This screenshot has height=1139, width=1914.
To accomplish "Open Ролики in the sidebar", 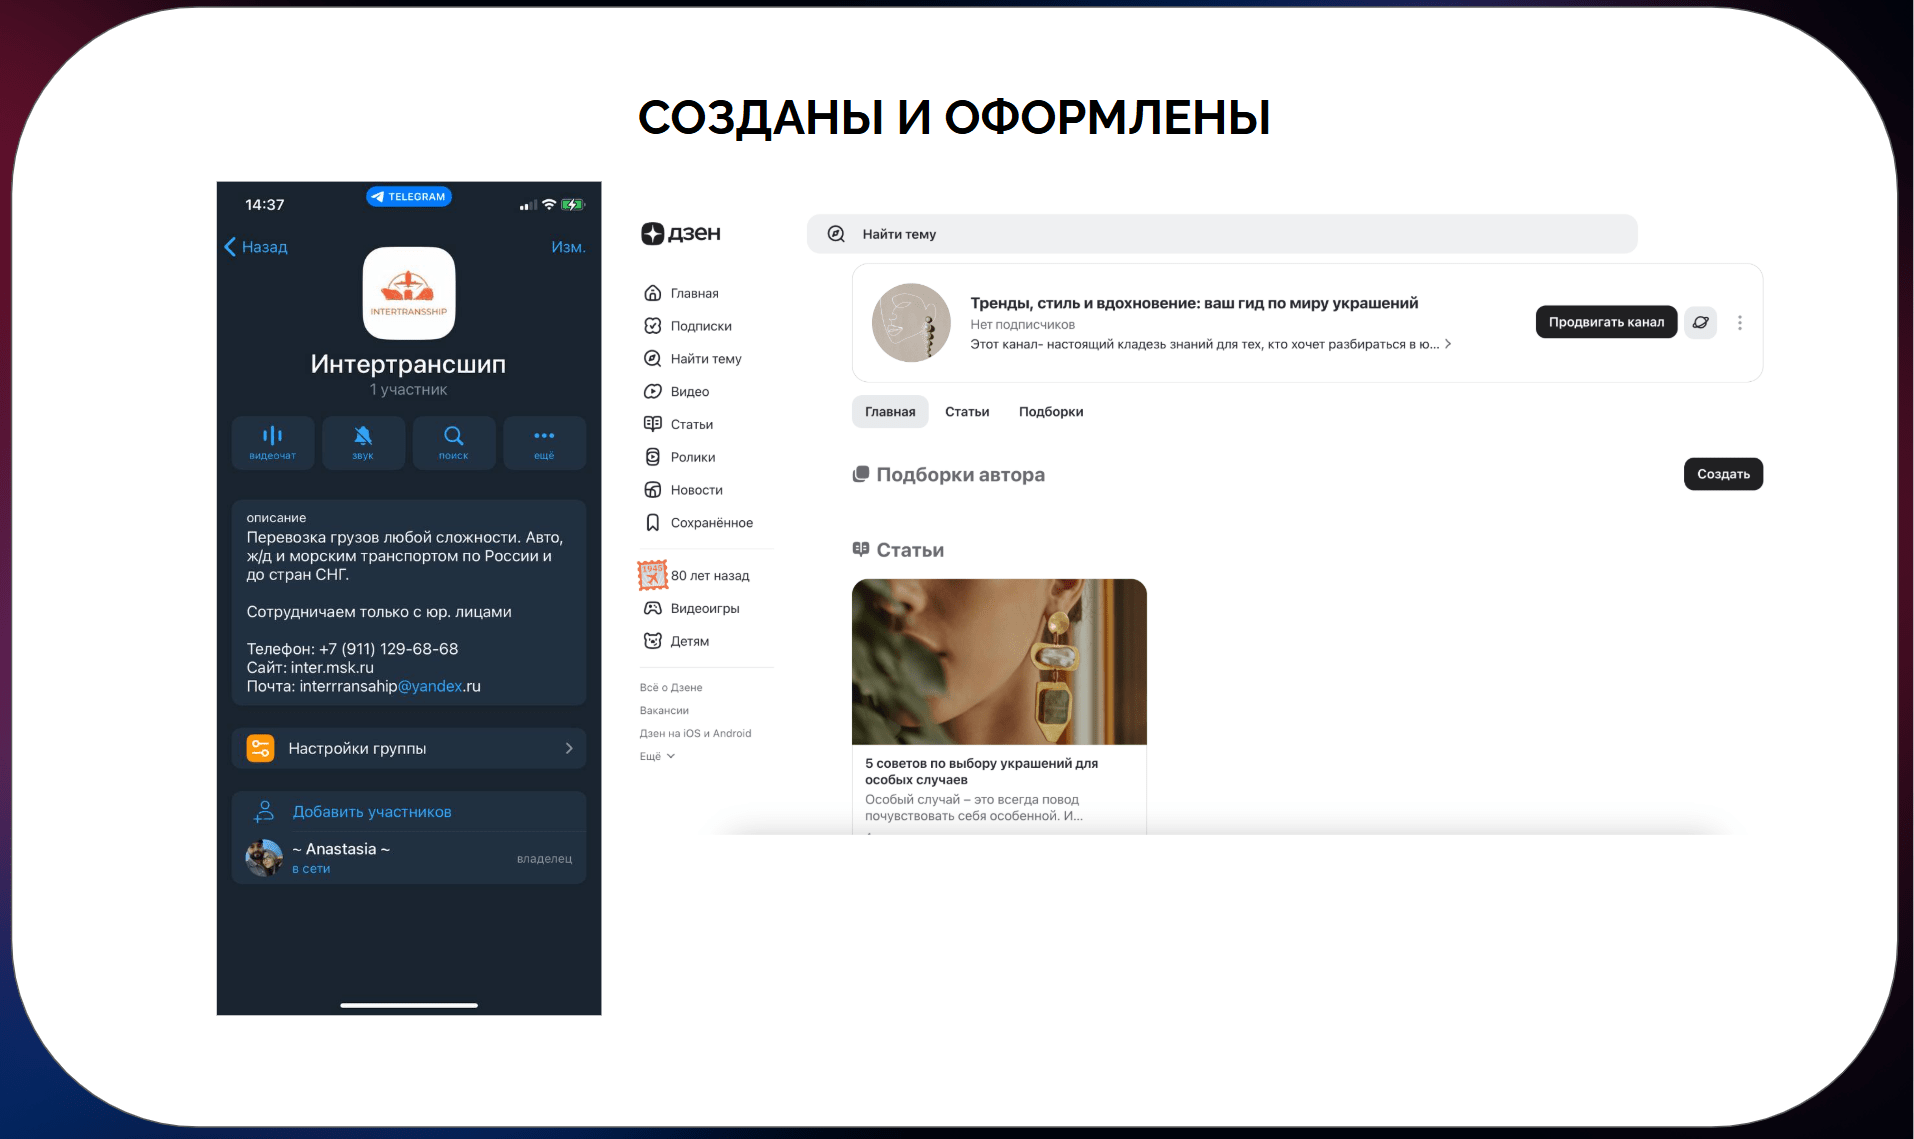I will pos(692,457).
